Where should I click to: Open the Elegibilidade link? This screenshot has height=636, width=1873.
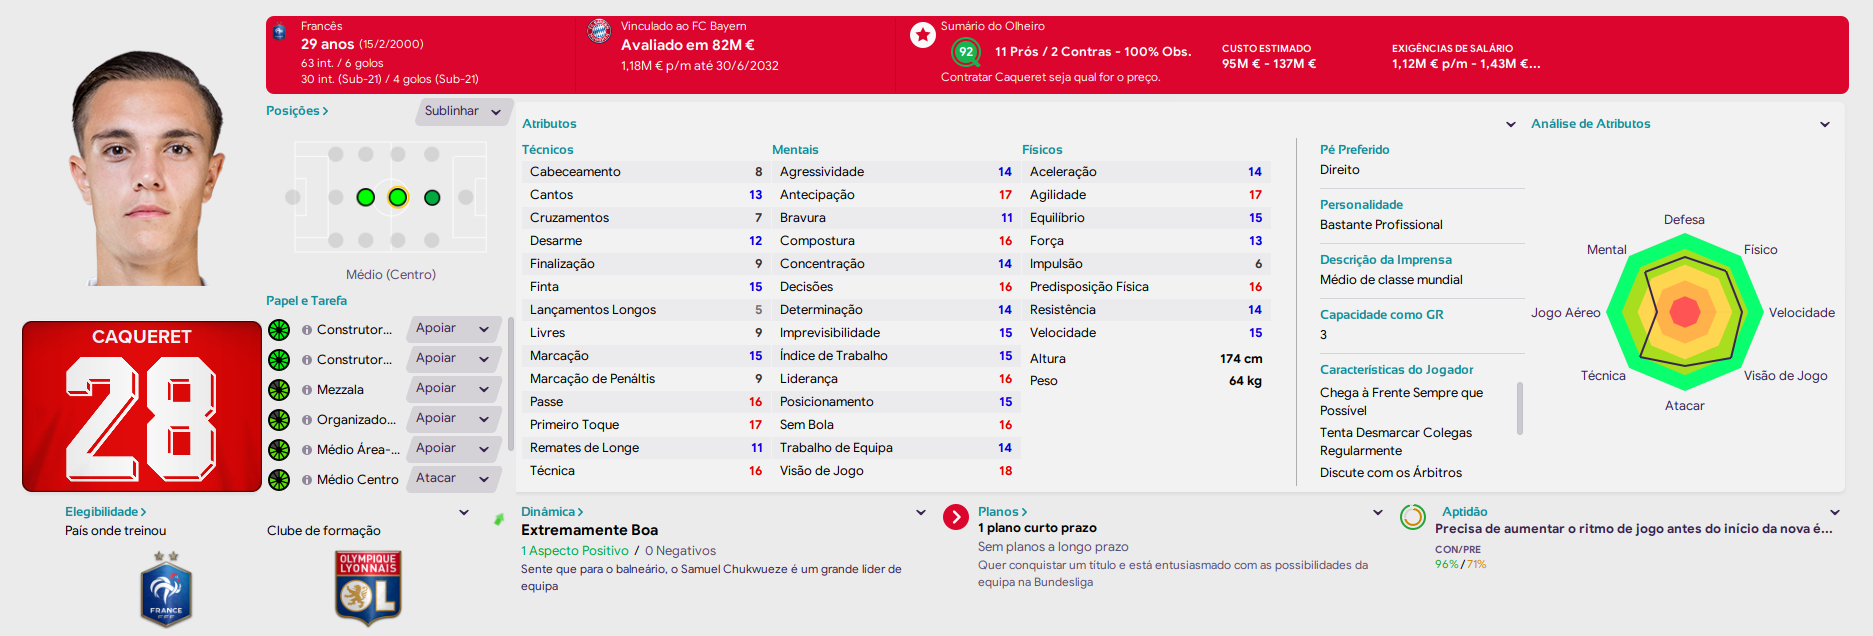click(x=106, y=512)
